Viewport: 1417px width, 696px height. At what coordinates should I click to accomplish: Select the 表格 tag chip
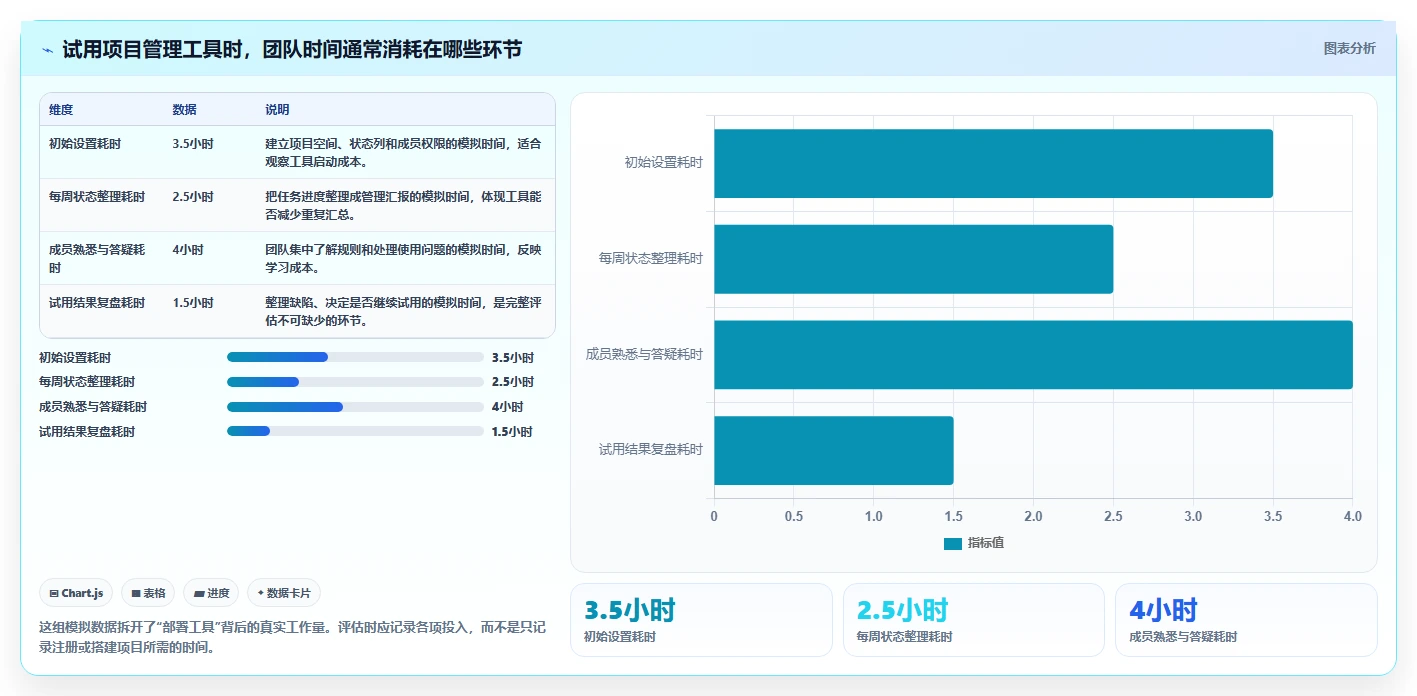coord(148,593)
